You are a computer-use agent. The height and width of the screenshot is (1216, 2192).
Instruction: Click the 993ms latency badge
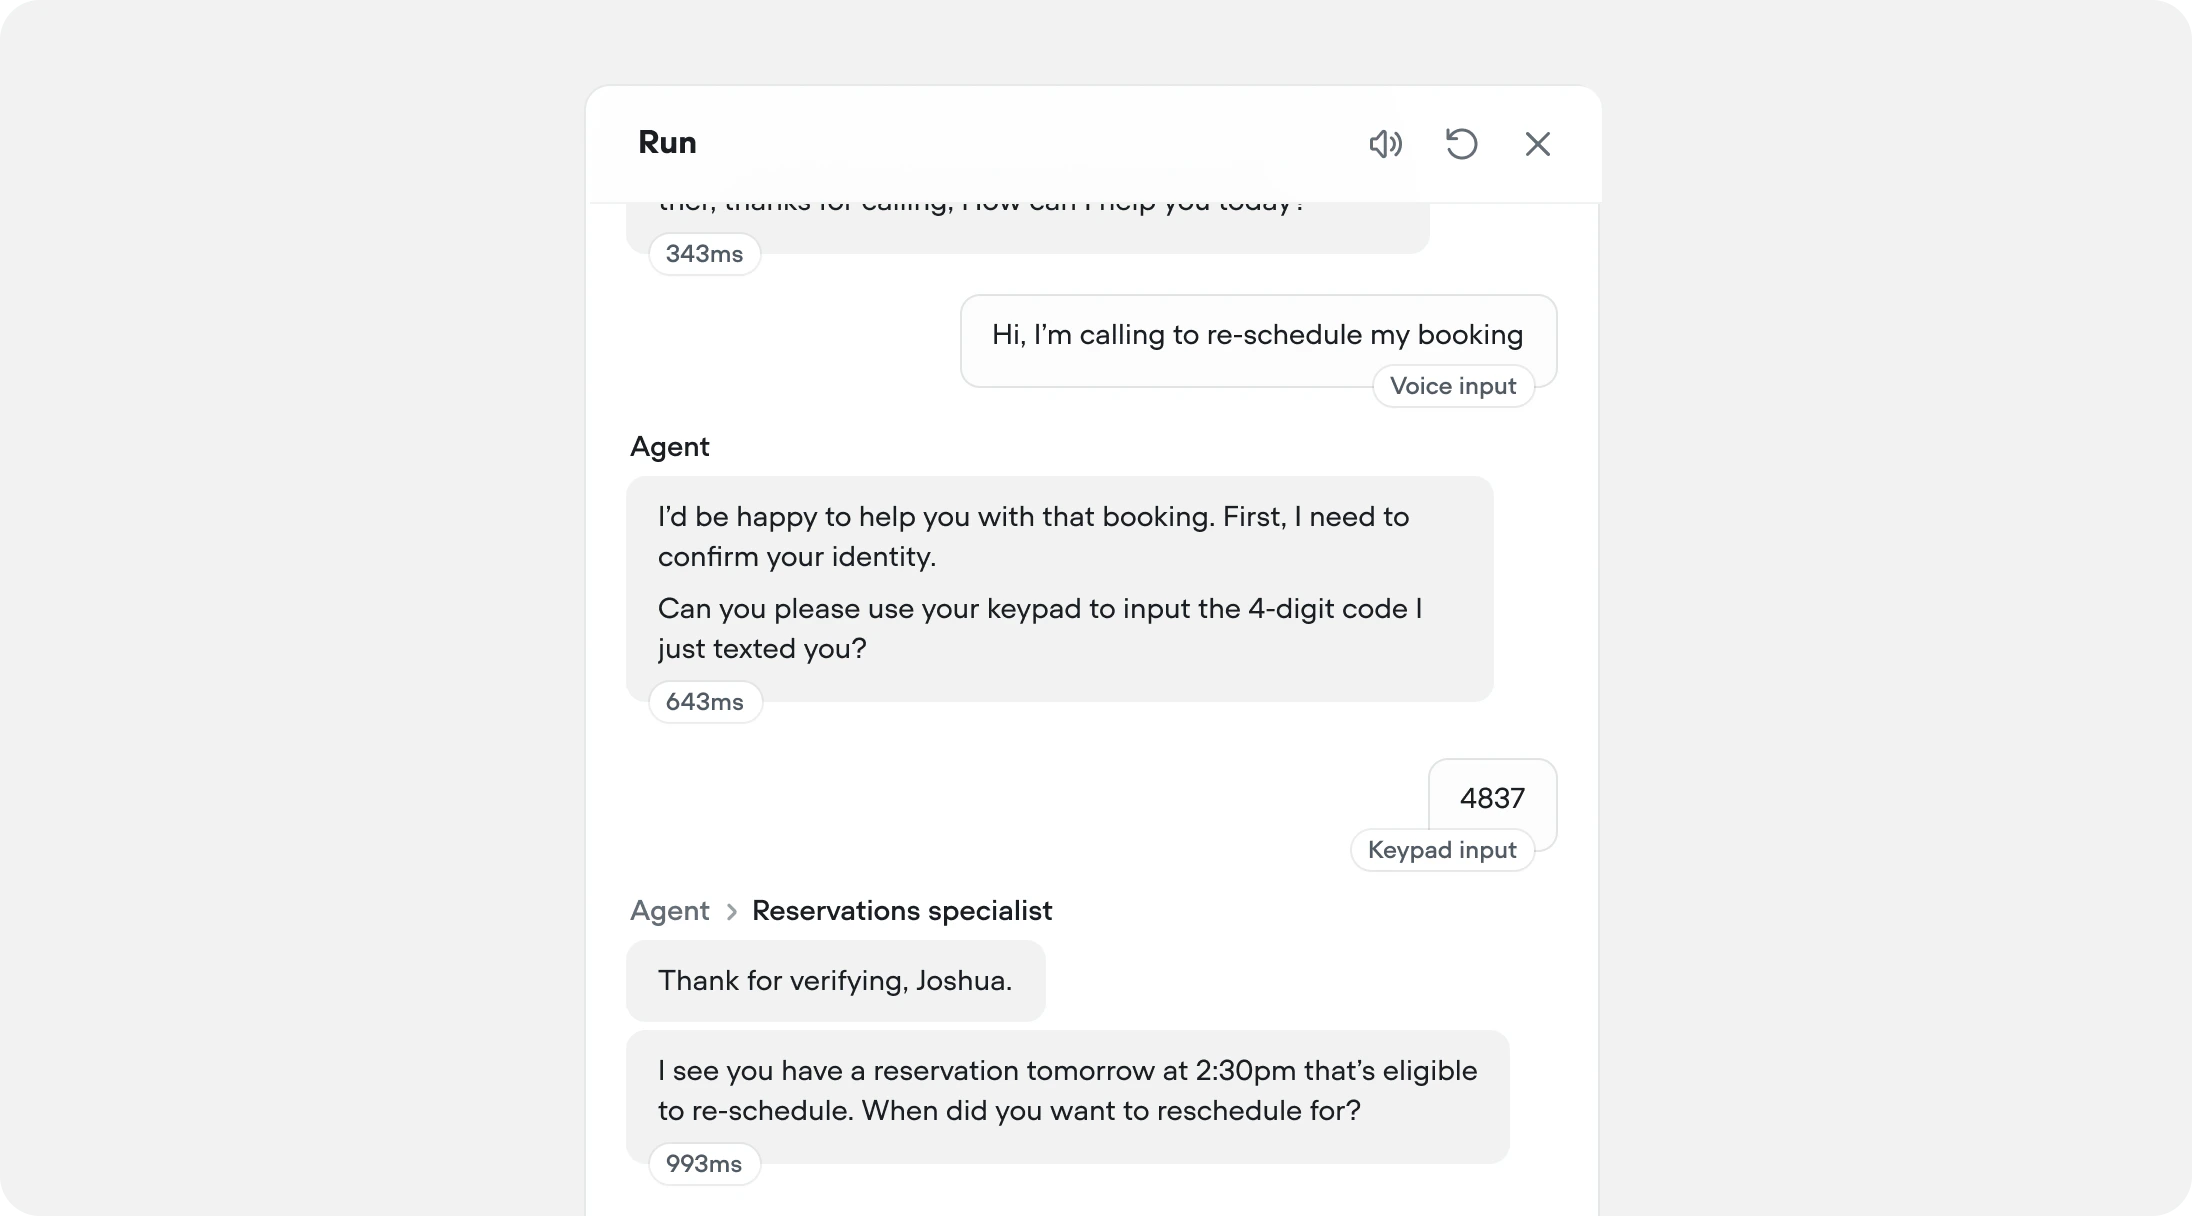click(703, 1163)
